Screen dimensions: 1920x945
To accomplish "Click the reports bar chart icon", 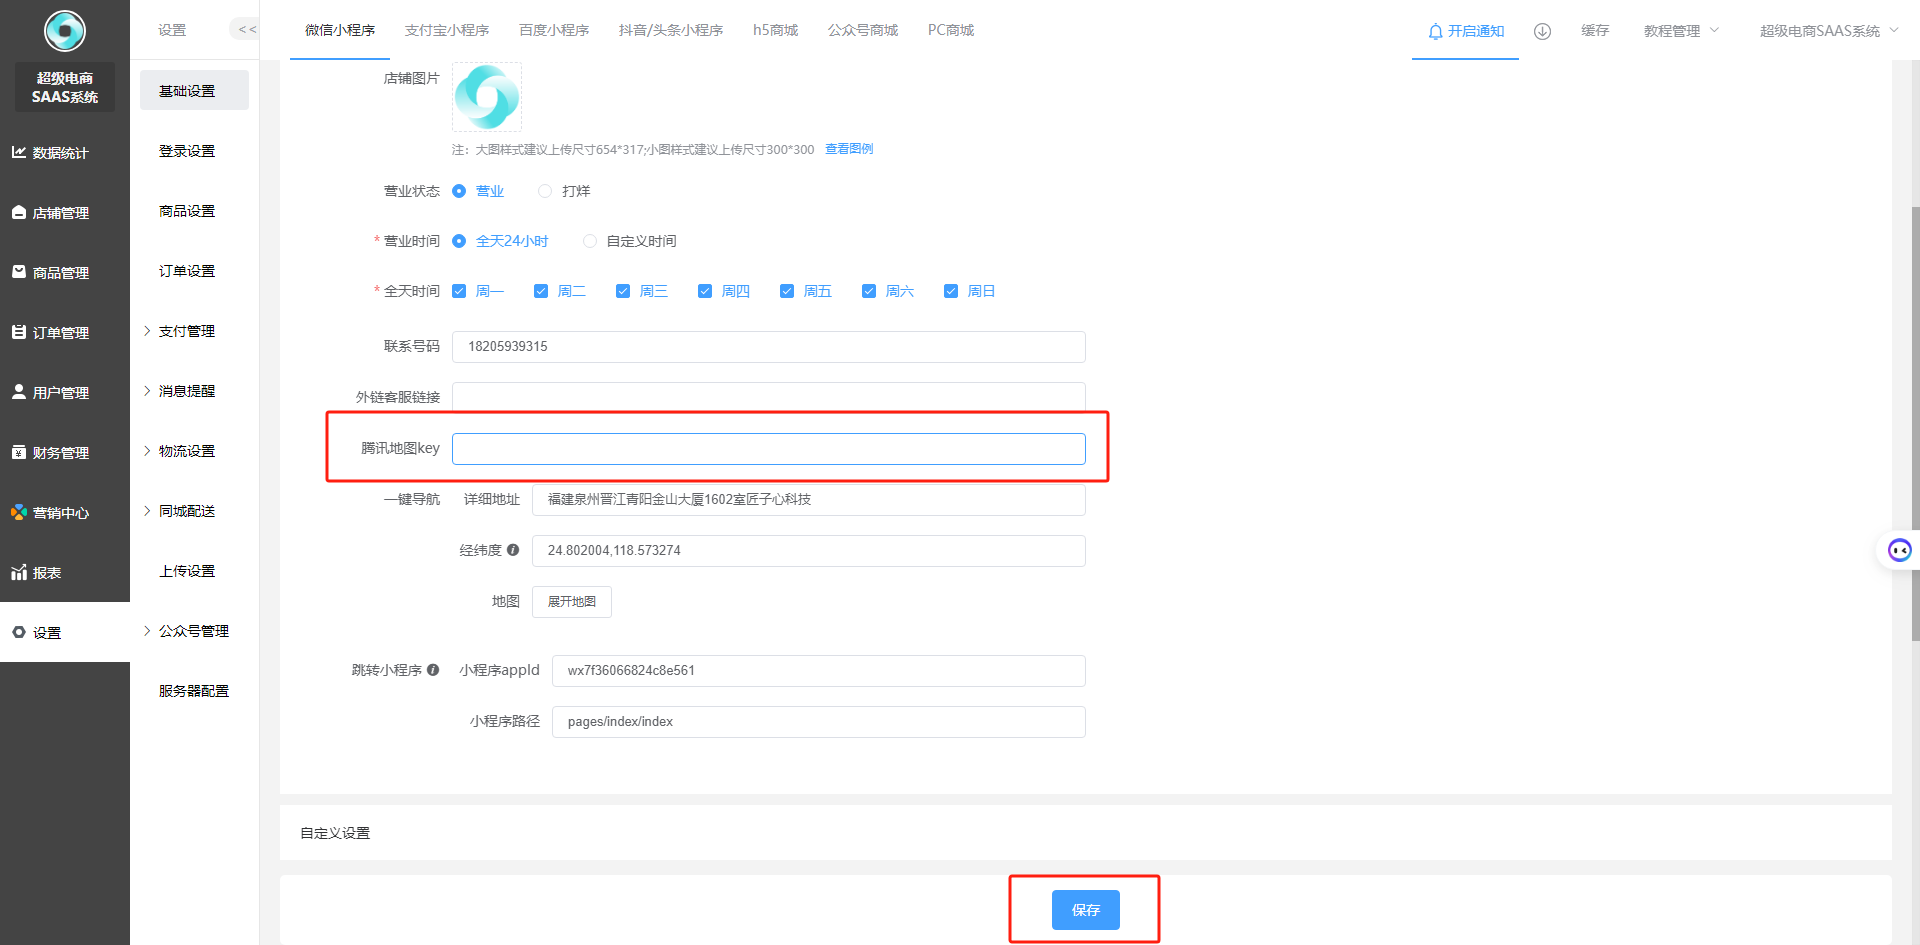I will tap(18, 572).
